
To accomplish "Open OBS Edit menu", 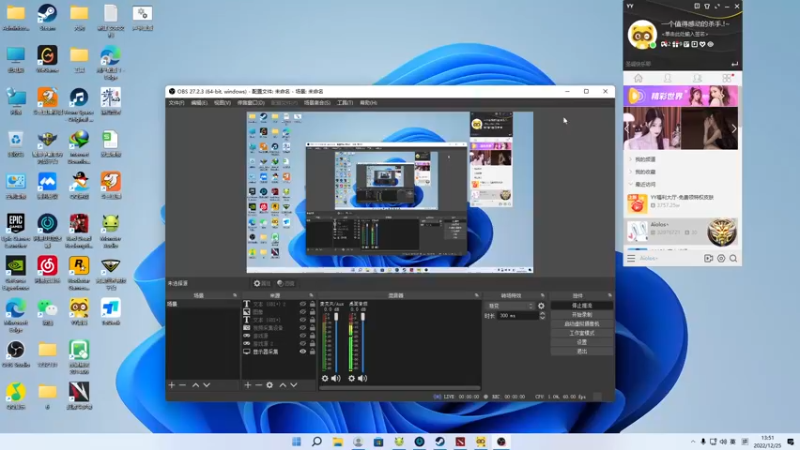I will (199, 103).
